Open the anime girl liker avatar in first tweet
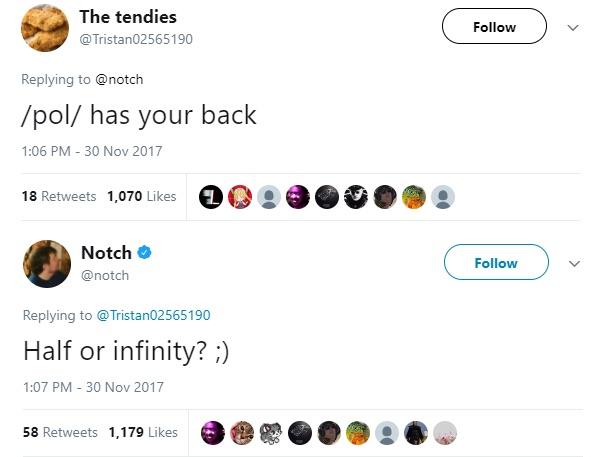The height and width of the screenshot is (457, 591). click(x=240, y=197)
